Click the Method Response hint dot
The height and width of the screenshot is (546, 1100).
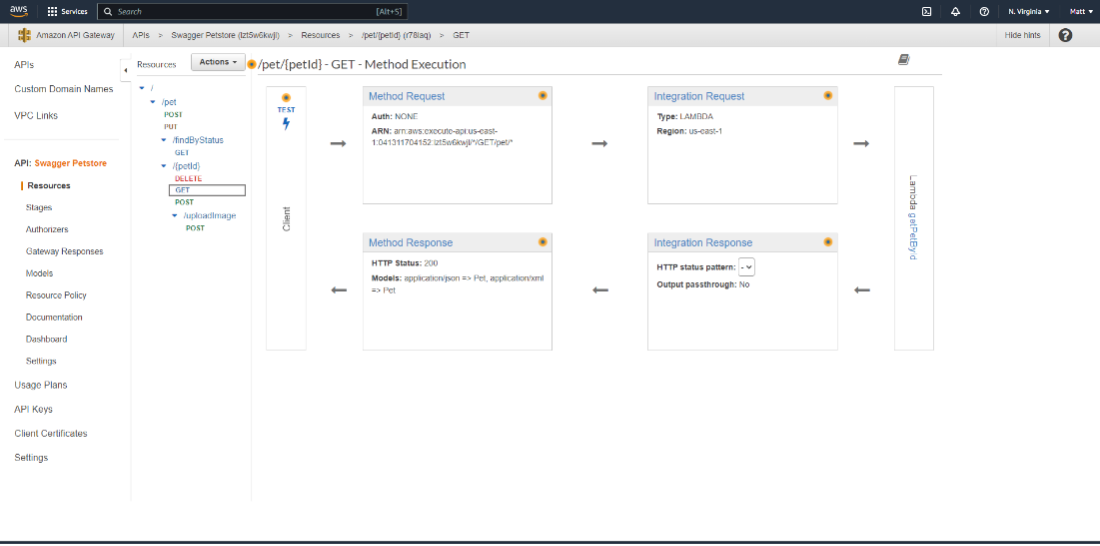pyautogui.click(x=542, y=242)
